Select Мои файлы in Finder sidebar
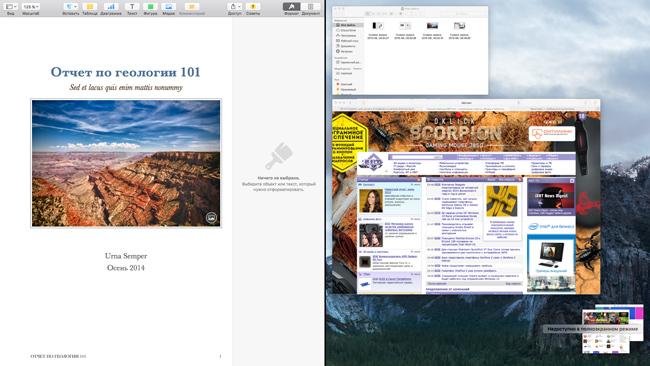The width and height of the screenshot is (650, 366). click(x=348, y=25)
